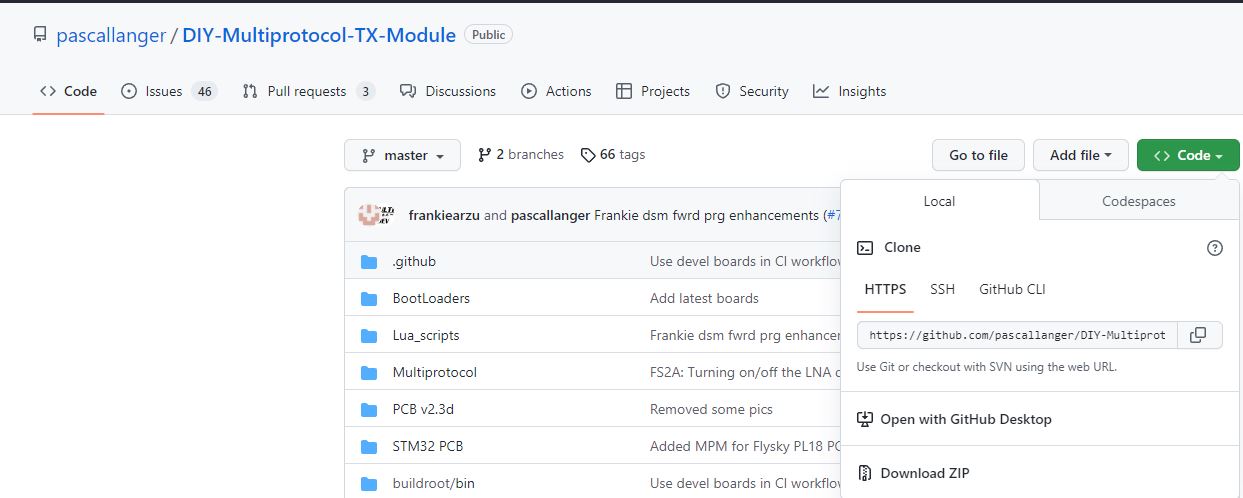Click the Go to file button
Image resolution: width=1243 pixels, height=498 pixels.
coord(979,155)
